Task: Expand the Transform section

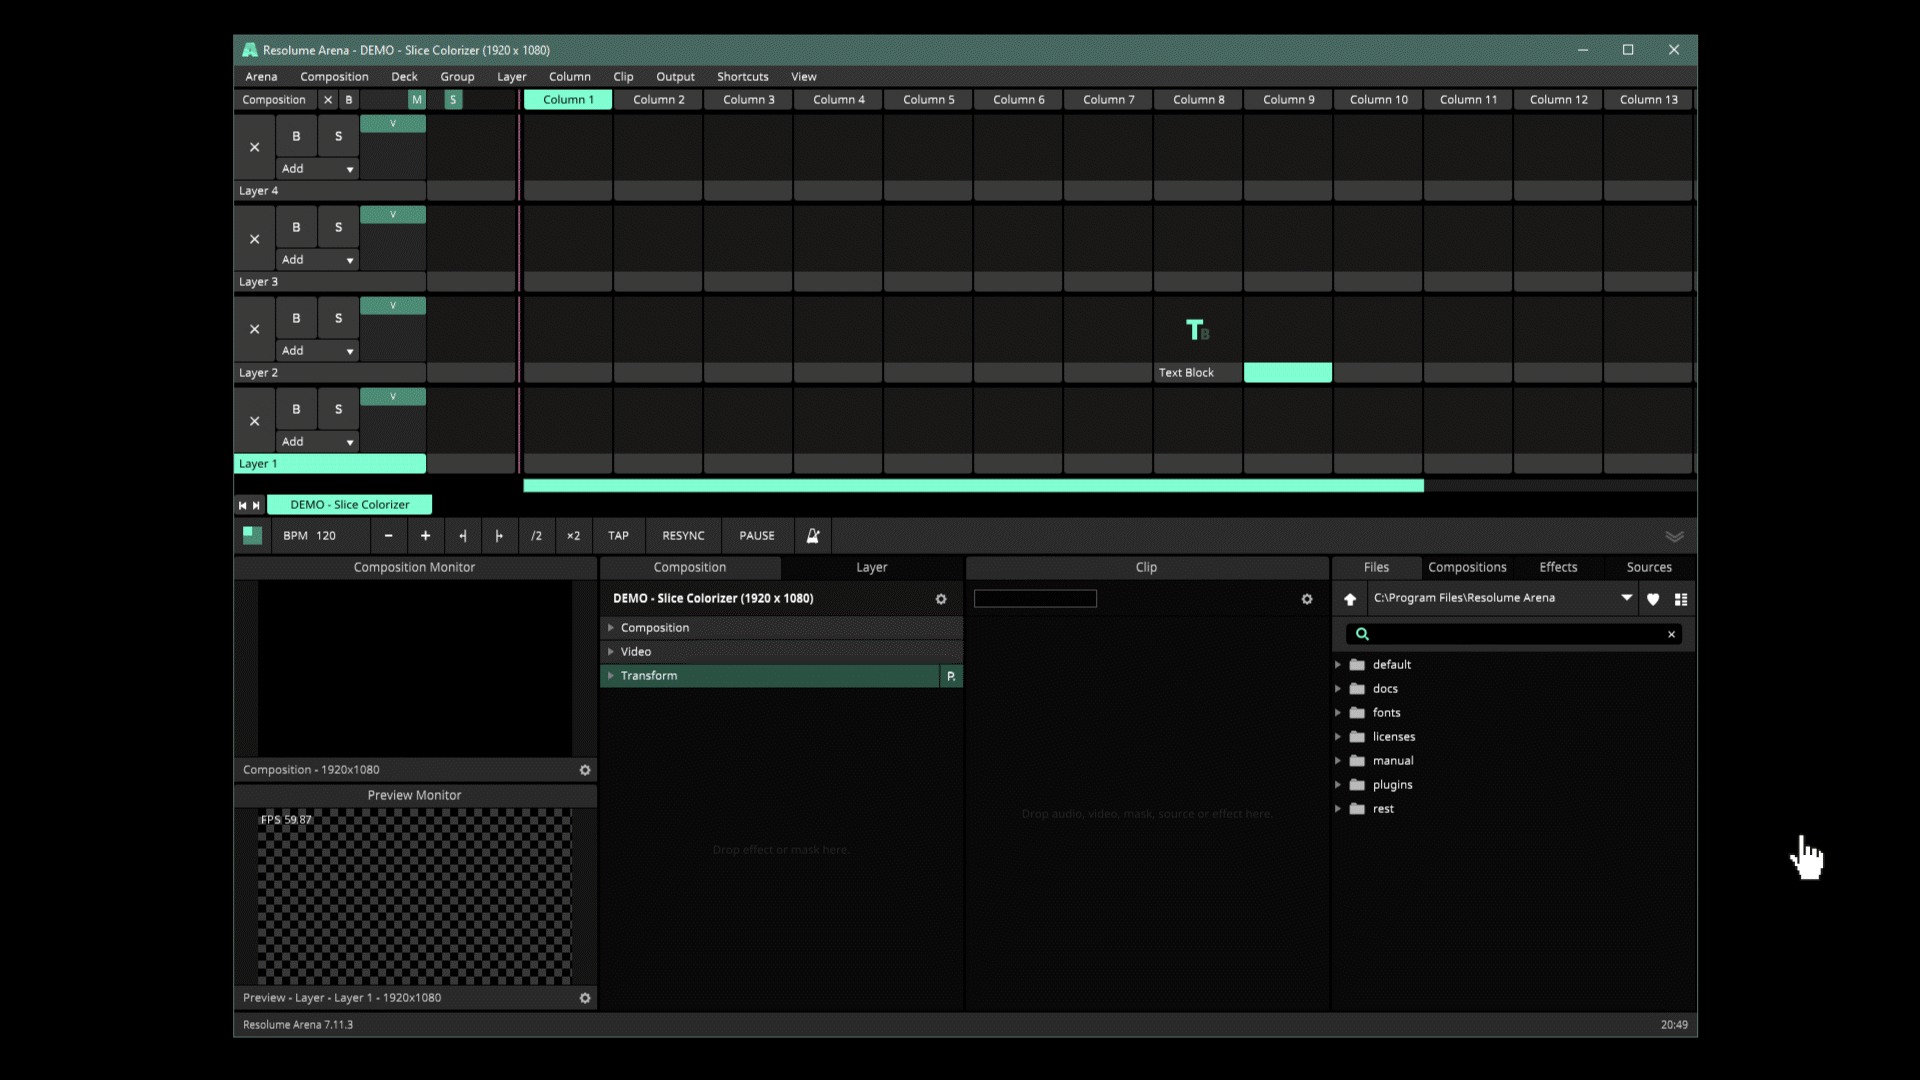Action: (611, 676)
